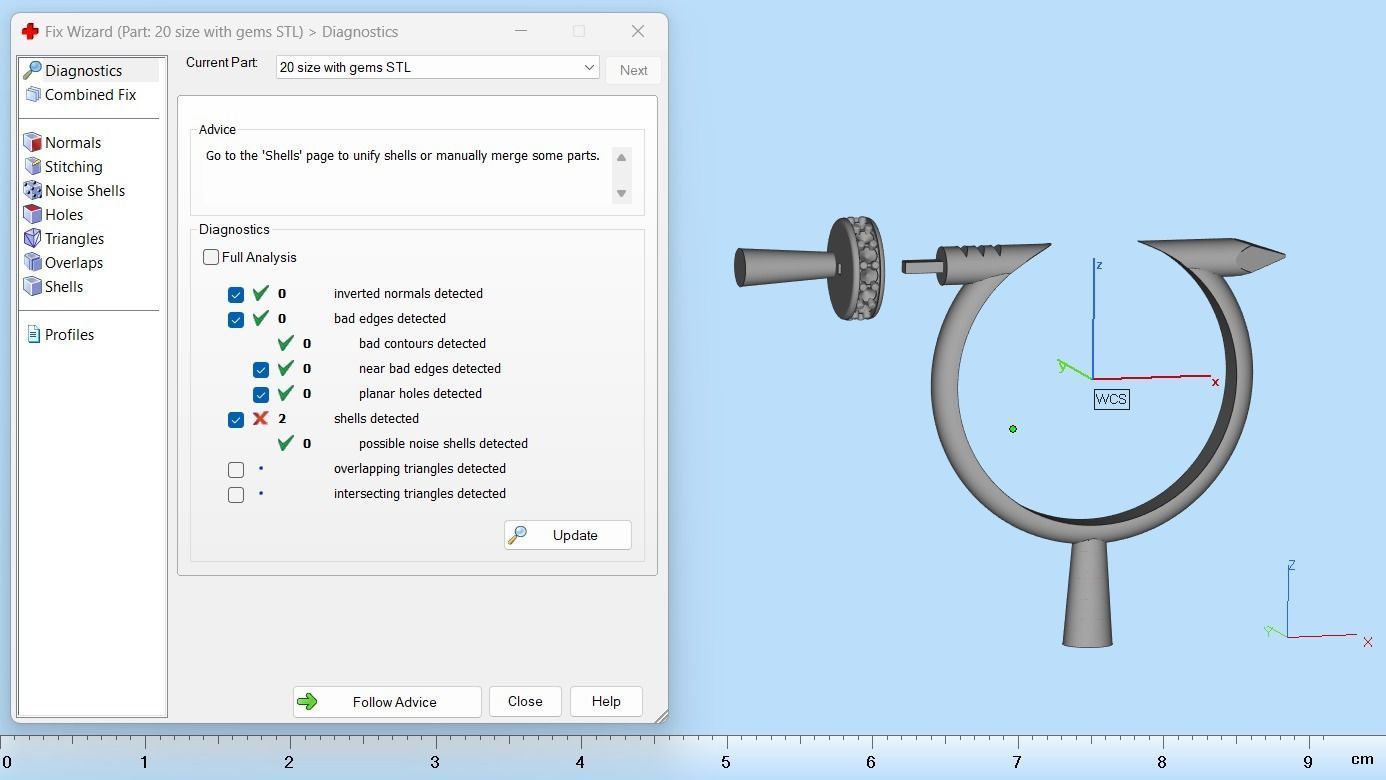
Task: Open the Diagnostics magnifier icon page
Action: pyautogui.click(x=33, y=70)
